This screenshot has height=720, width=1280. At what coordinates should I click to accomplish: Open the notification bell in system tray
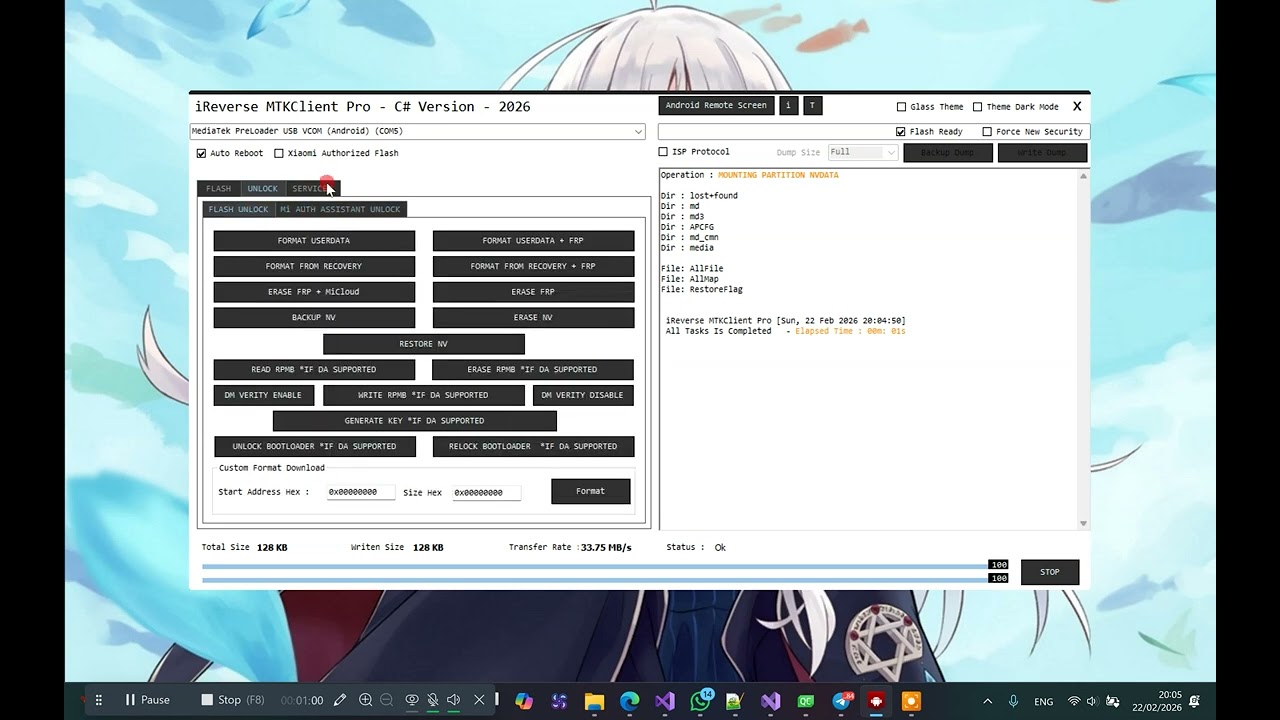[x=1194, y=701]
